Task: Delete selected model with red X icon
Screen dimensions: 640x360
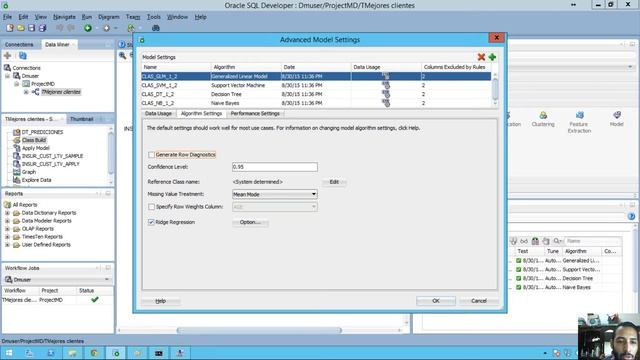Action: pyautogui.click(x=481, y=57)
